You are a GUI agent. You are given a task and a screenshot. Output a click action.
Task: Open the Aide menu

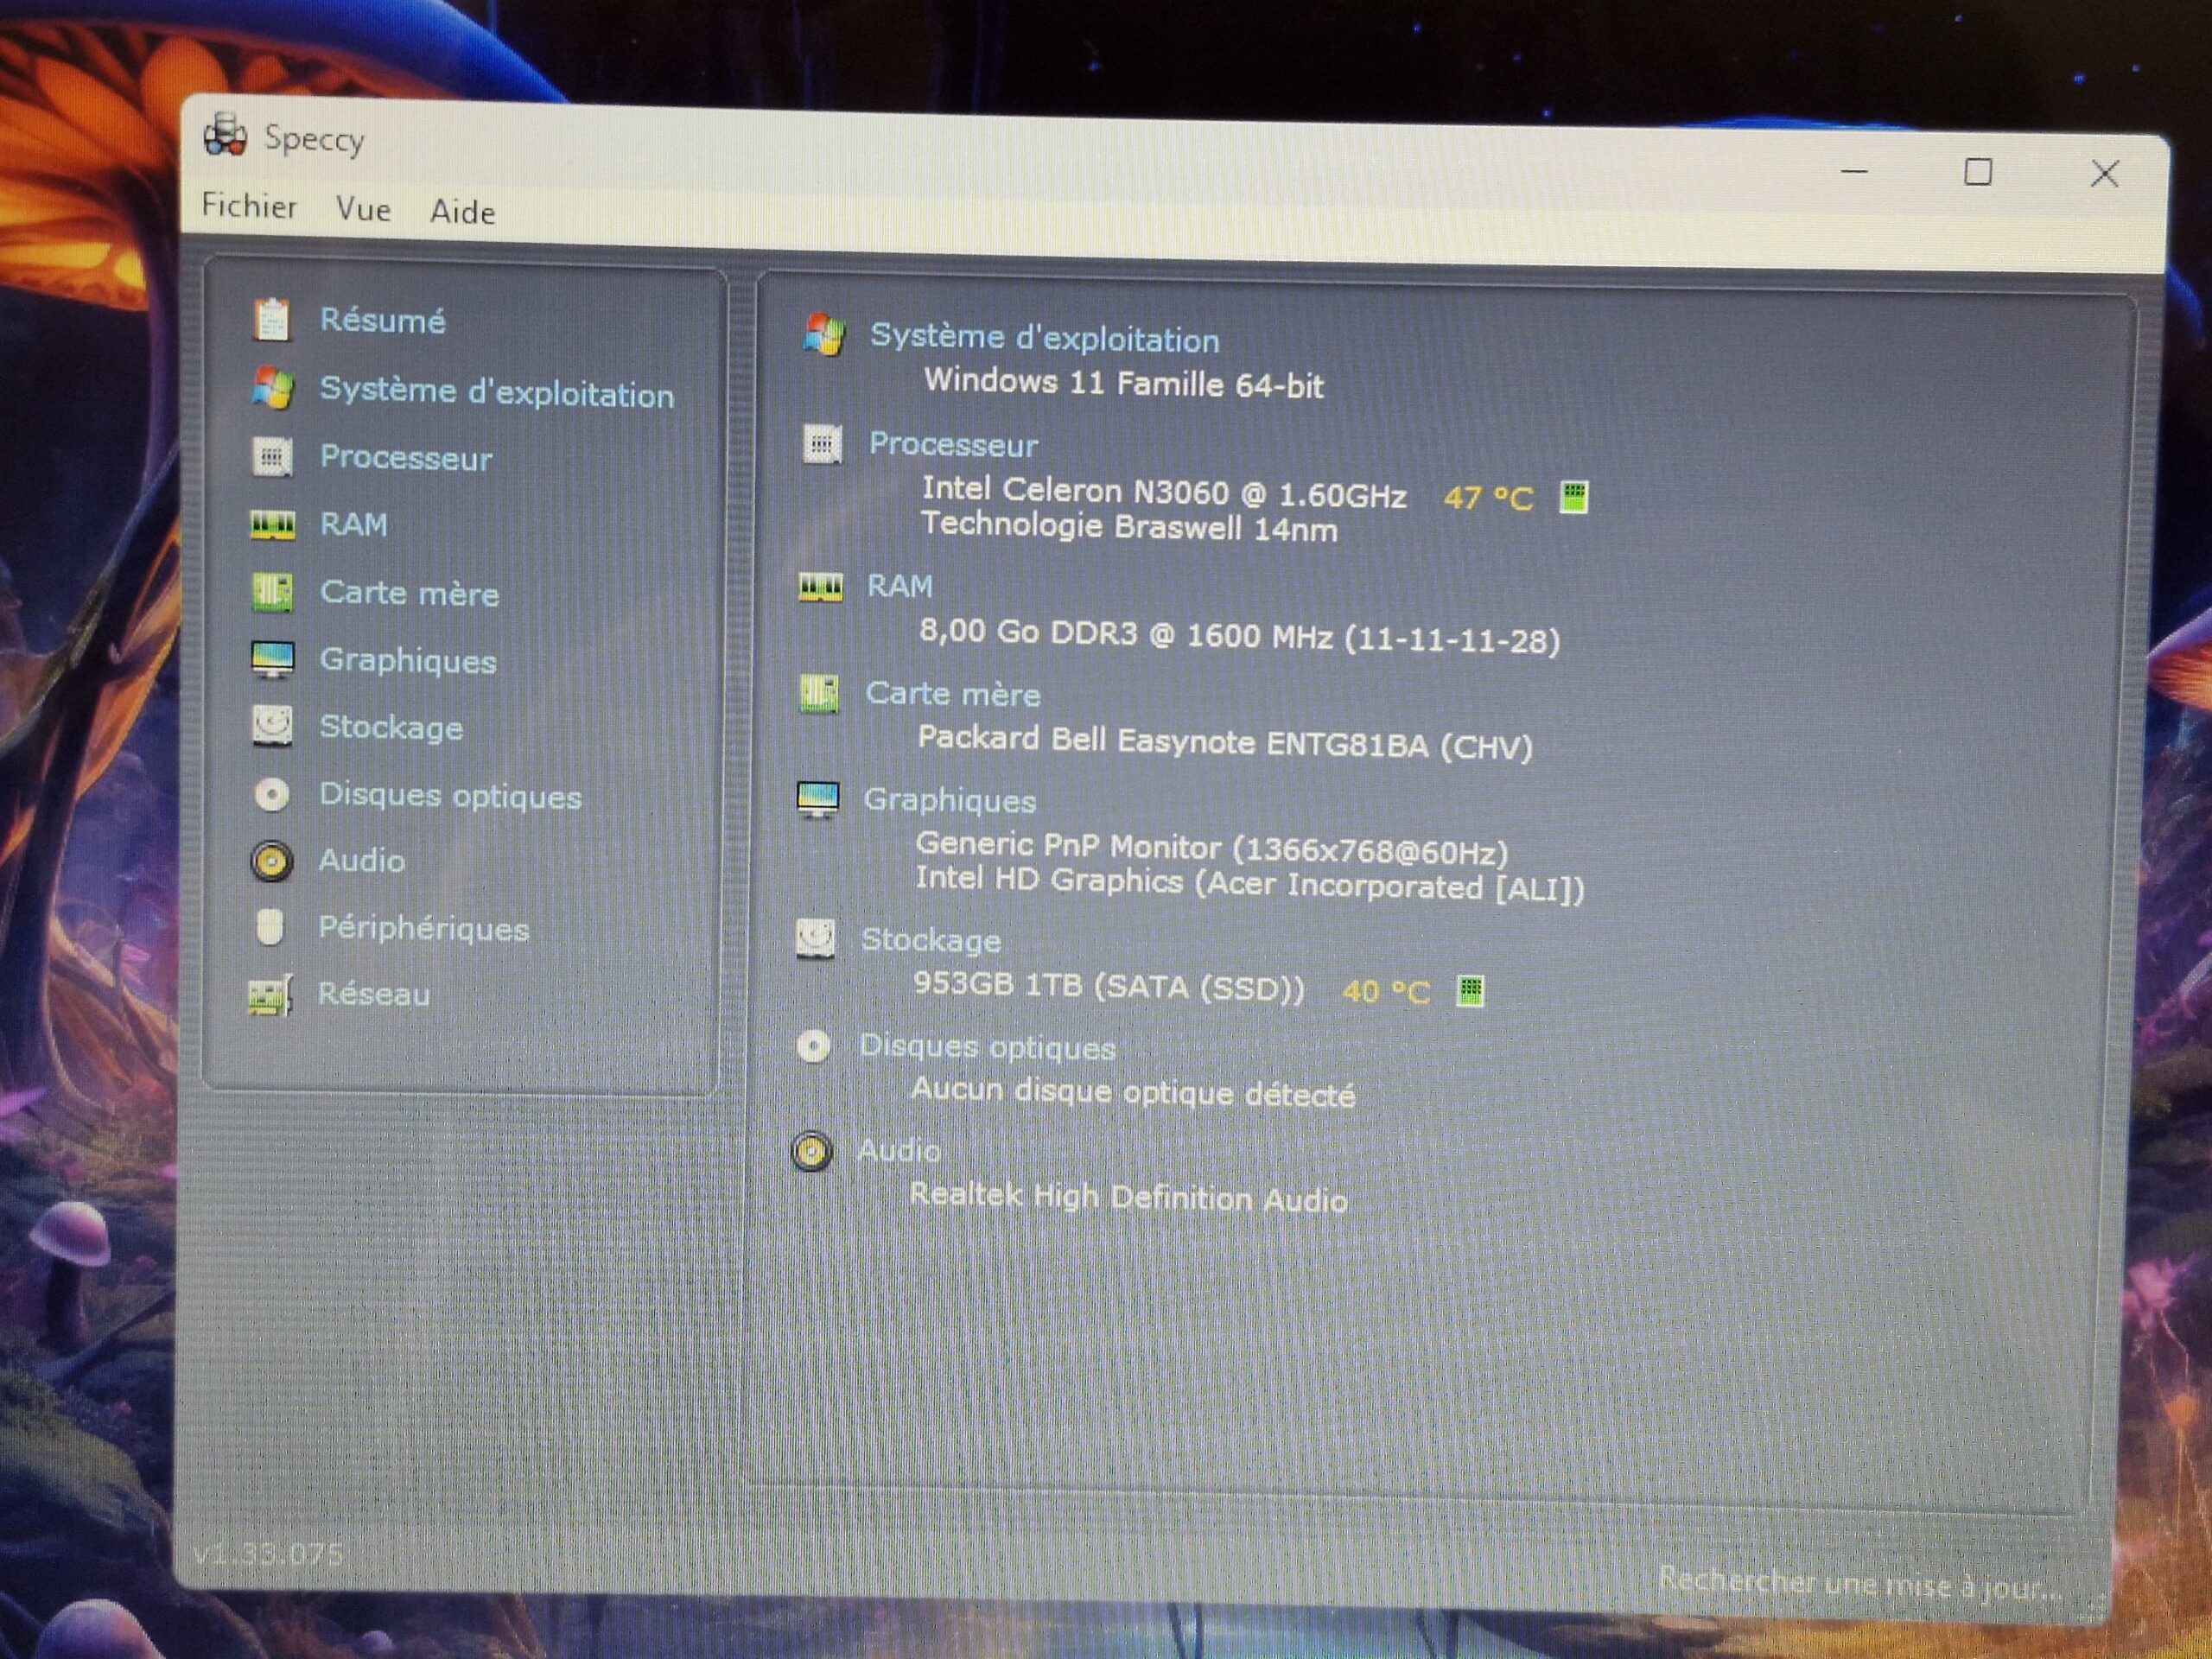462,212
